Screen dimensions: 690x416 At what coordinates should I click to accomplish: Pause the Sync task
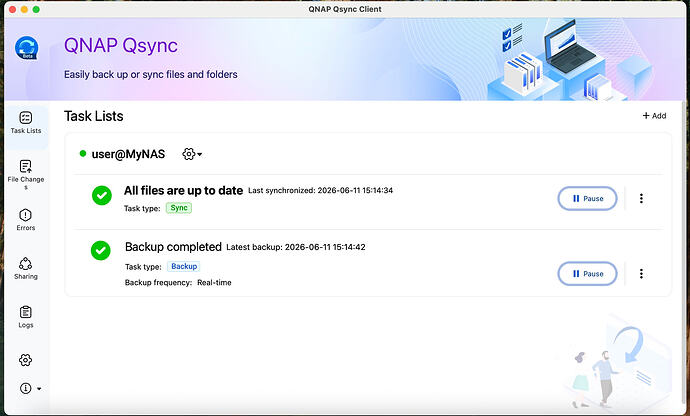click(587, 199)
